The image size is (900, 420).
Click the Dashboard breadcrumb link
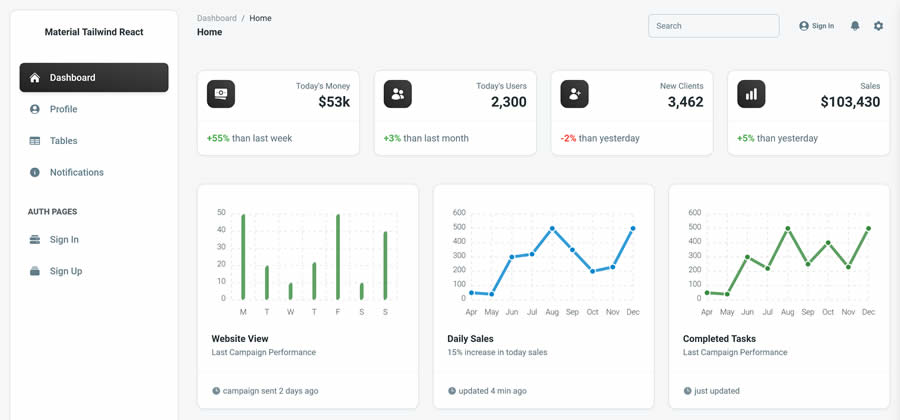(x=217, y=18)
